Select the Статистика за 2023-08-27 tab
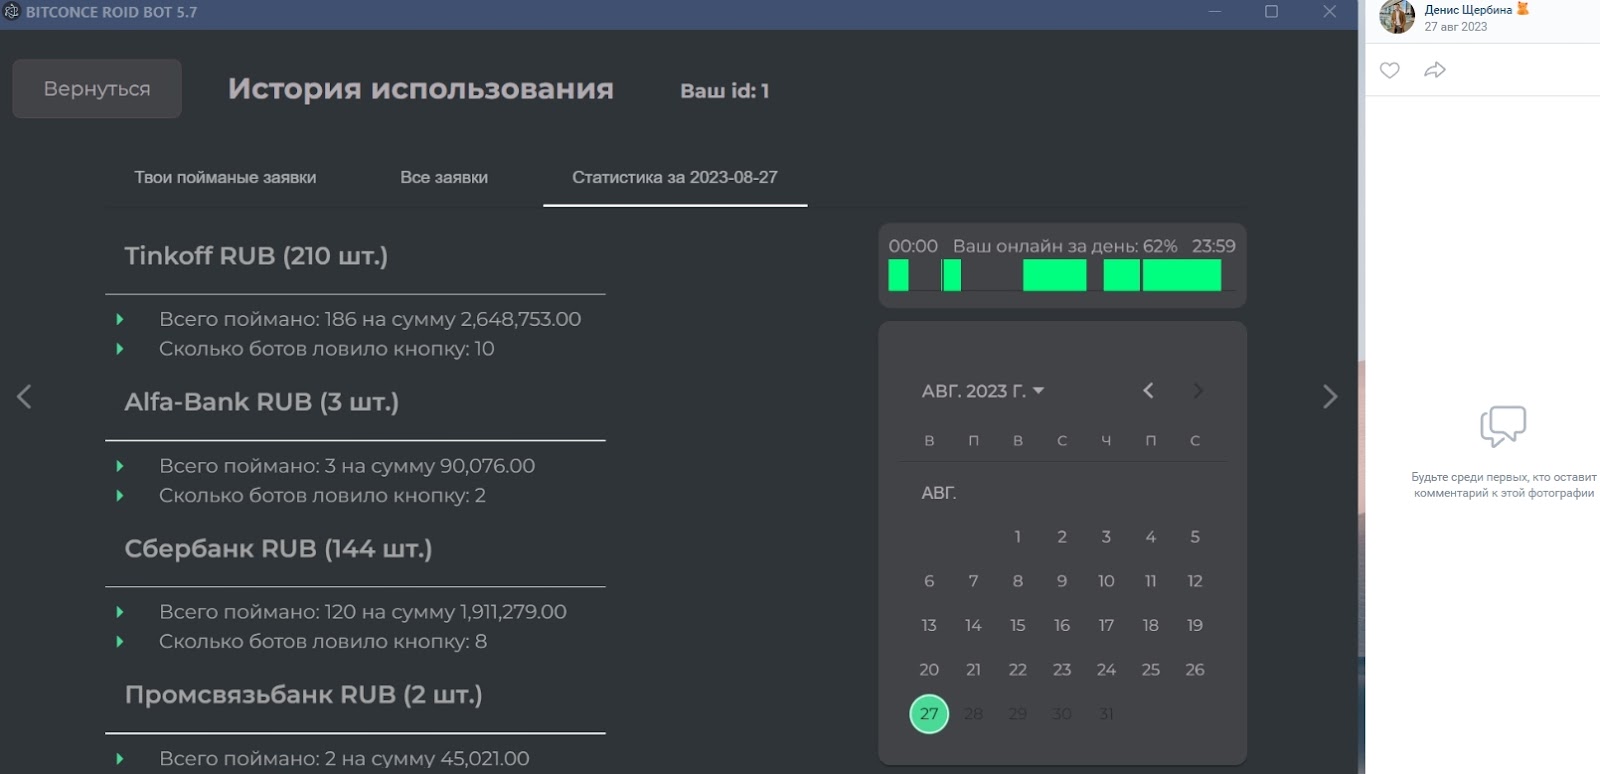 click(x=675, y=177)
